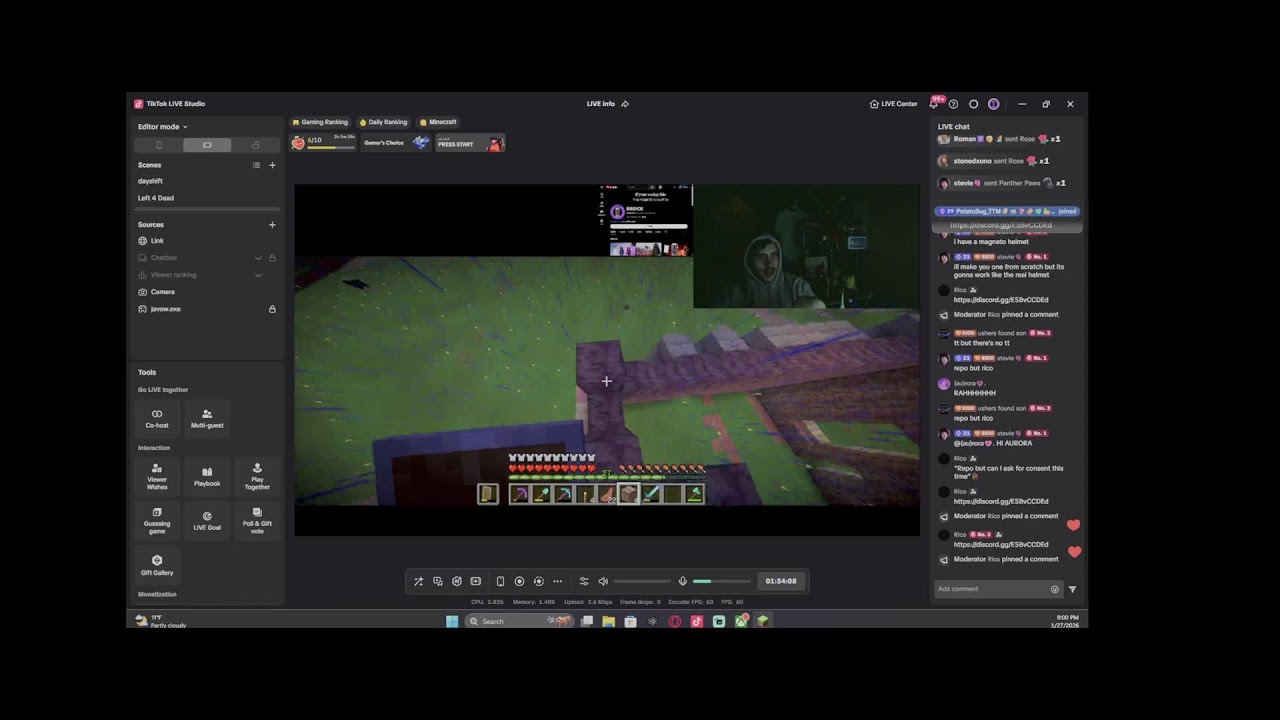
Task: Adjust the speaker volume slider
Action: [x=642, y=581]
